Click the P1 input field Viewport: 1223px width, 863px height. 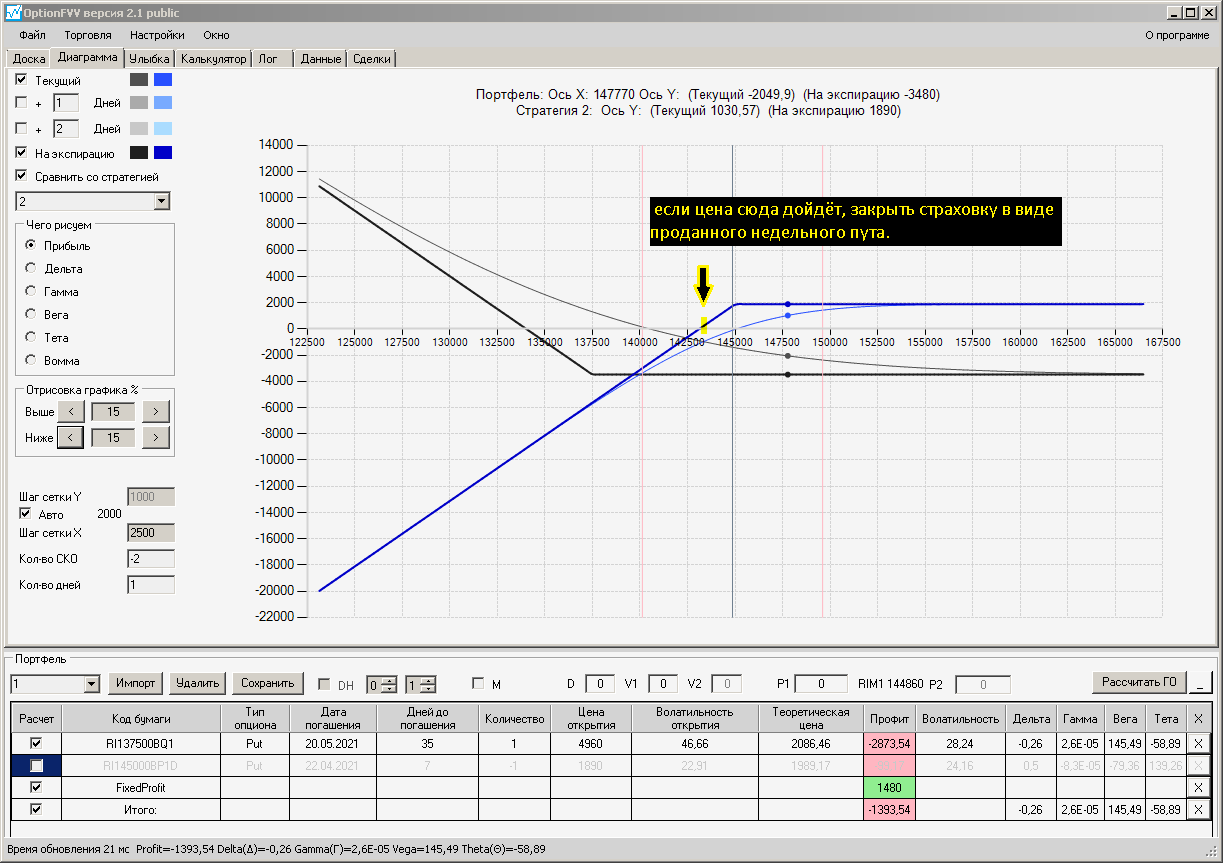click(822, 684)
